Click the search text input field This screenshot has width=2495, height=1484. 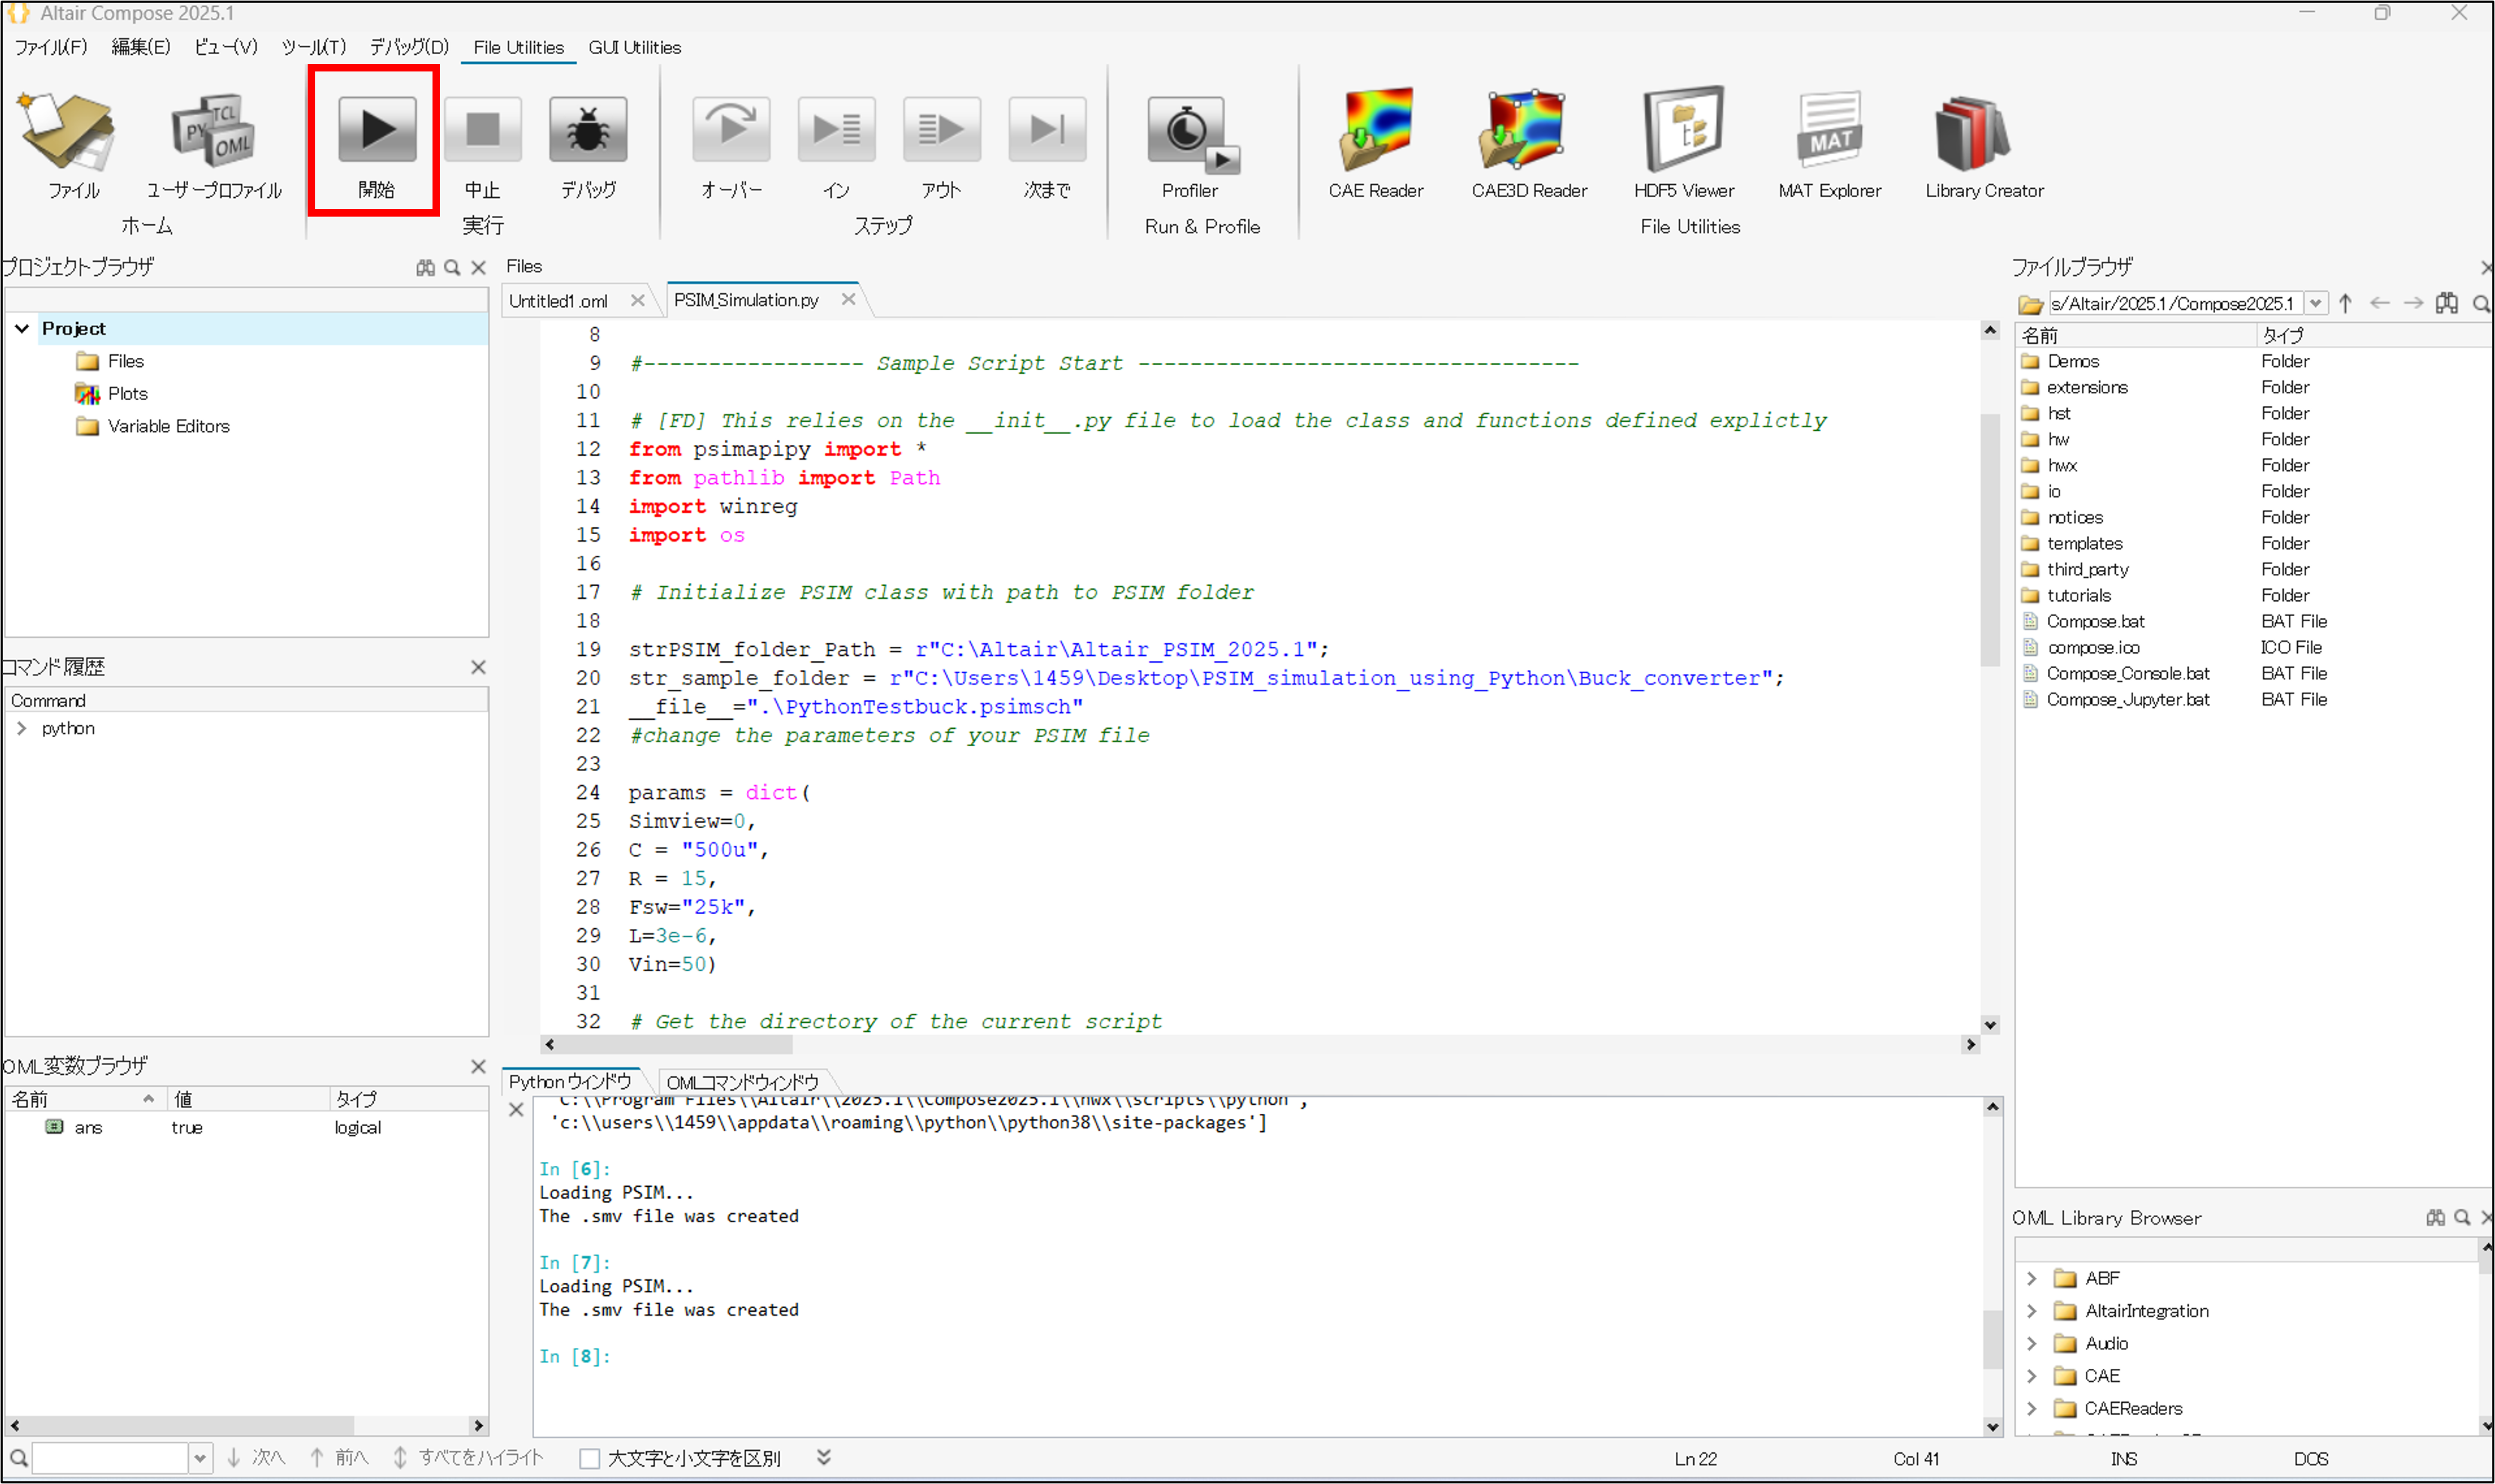(110, 1458)
